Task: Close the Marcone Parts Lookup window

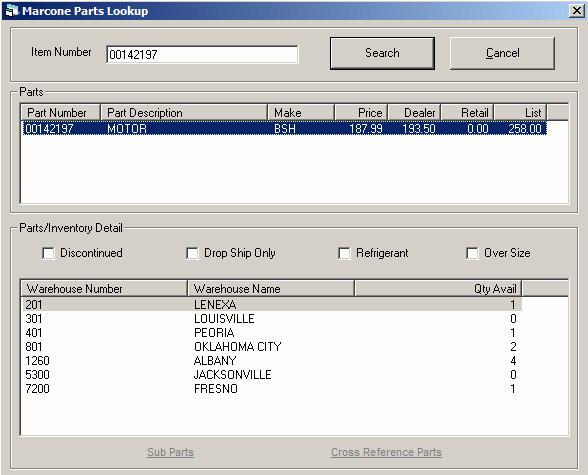Action: [576, 10]
